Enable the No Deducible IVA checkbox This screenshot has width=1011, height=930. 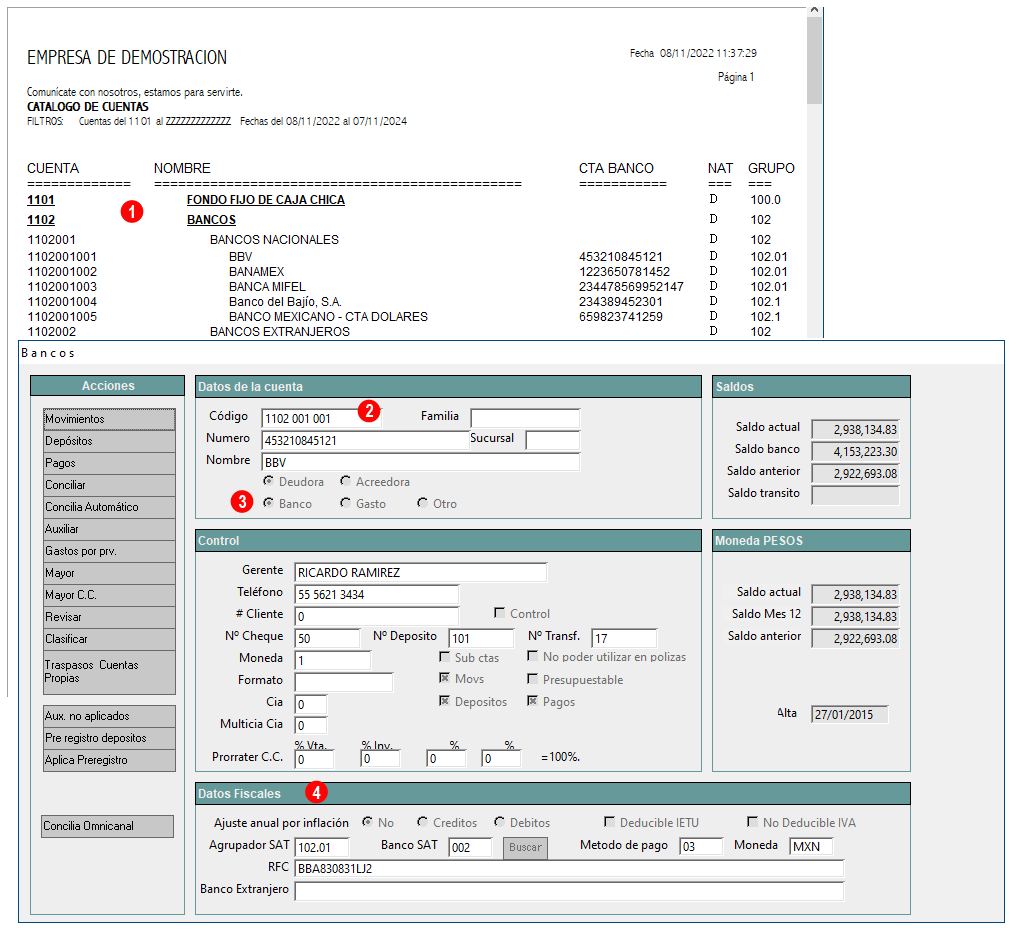click(752, 822)
